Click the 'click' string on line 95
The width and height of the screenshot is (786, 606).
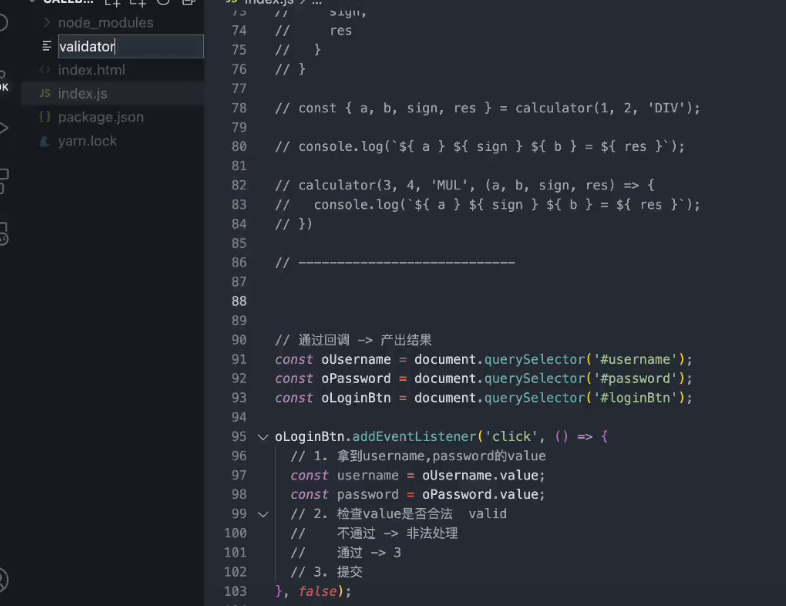point(511,437)
